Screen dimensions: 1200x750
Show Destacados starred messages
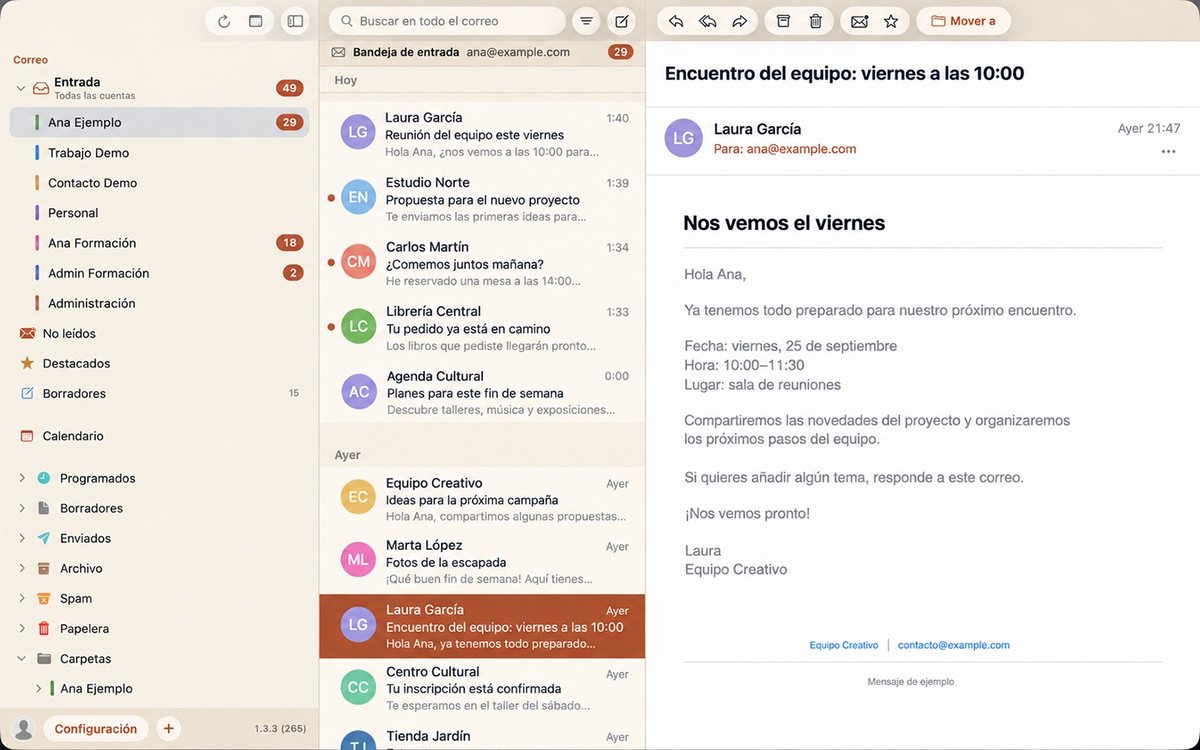(x=159, y=363)
